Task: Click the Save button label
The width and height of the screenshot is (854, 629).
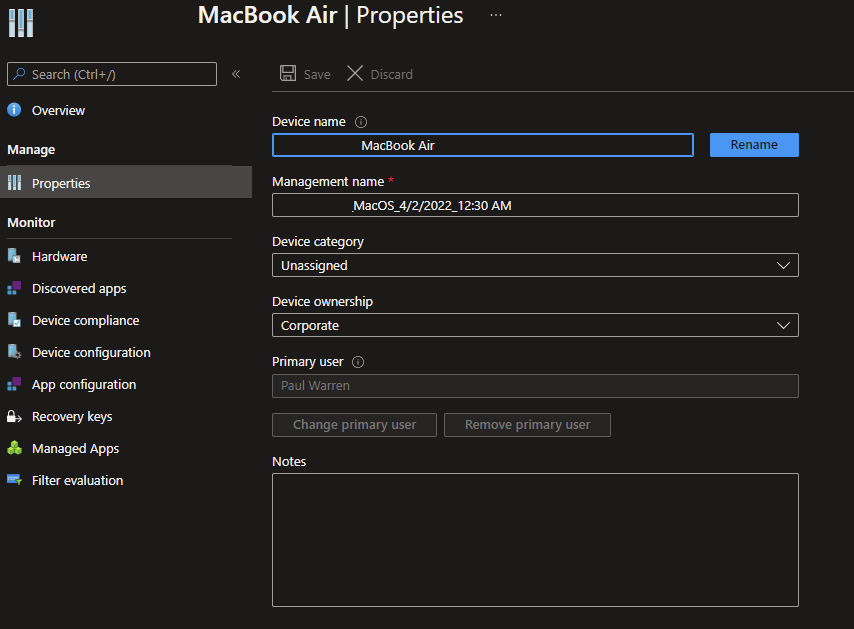Action: [x=317, y=75]
